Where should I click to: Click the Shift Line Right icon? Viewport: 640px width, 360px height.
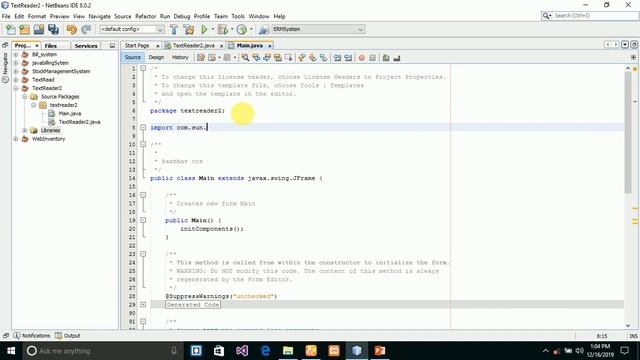click(348, 58)
